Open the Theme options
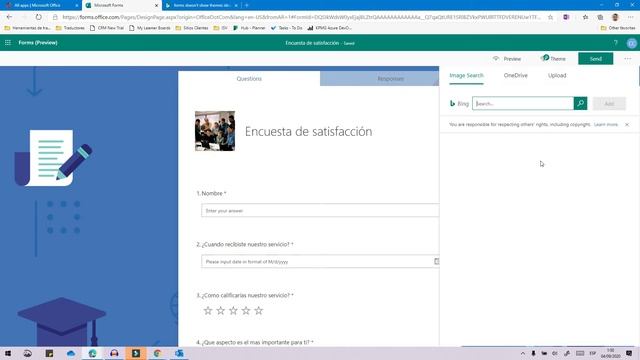 point(553,59)
